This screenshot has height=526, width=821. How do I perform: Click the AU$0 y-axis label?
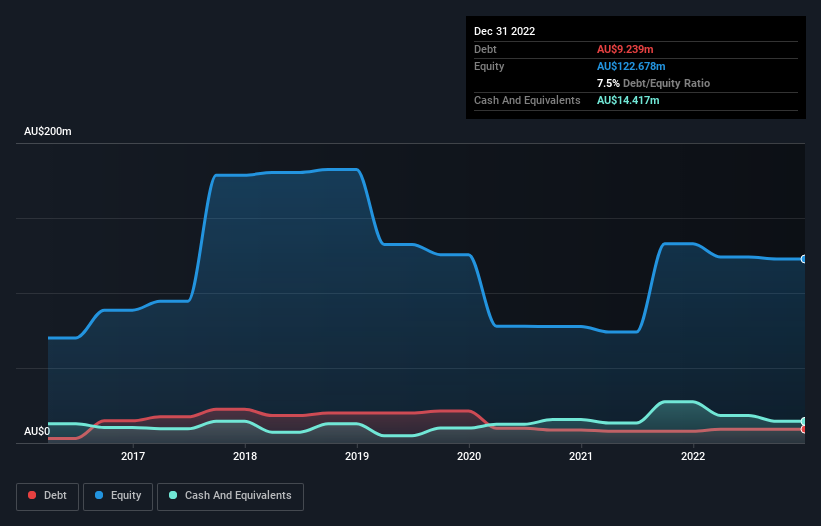coord(37,431)
